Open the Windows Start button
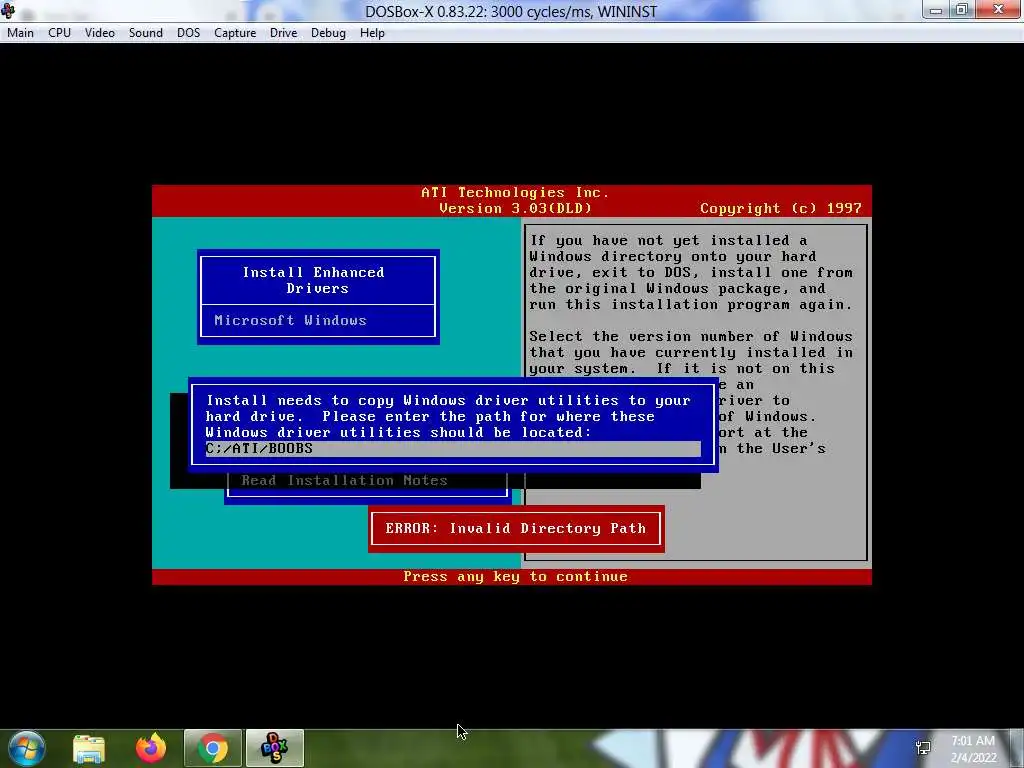Image resolution: width=1024 pixels, height=768 pixels. (x=27, y=748)
